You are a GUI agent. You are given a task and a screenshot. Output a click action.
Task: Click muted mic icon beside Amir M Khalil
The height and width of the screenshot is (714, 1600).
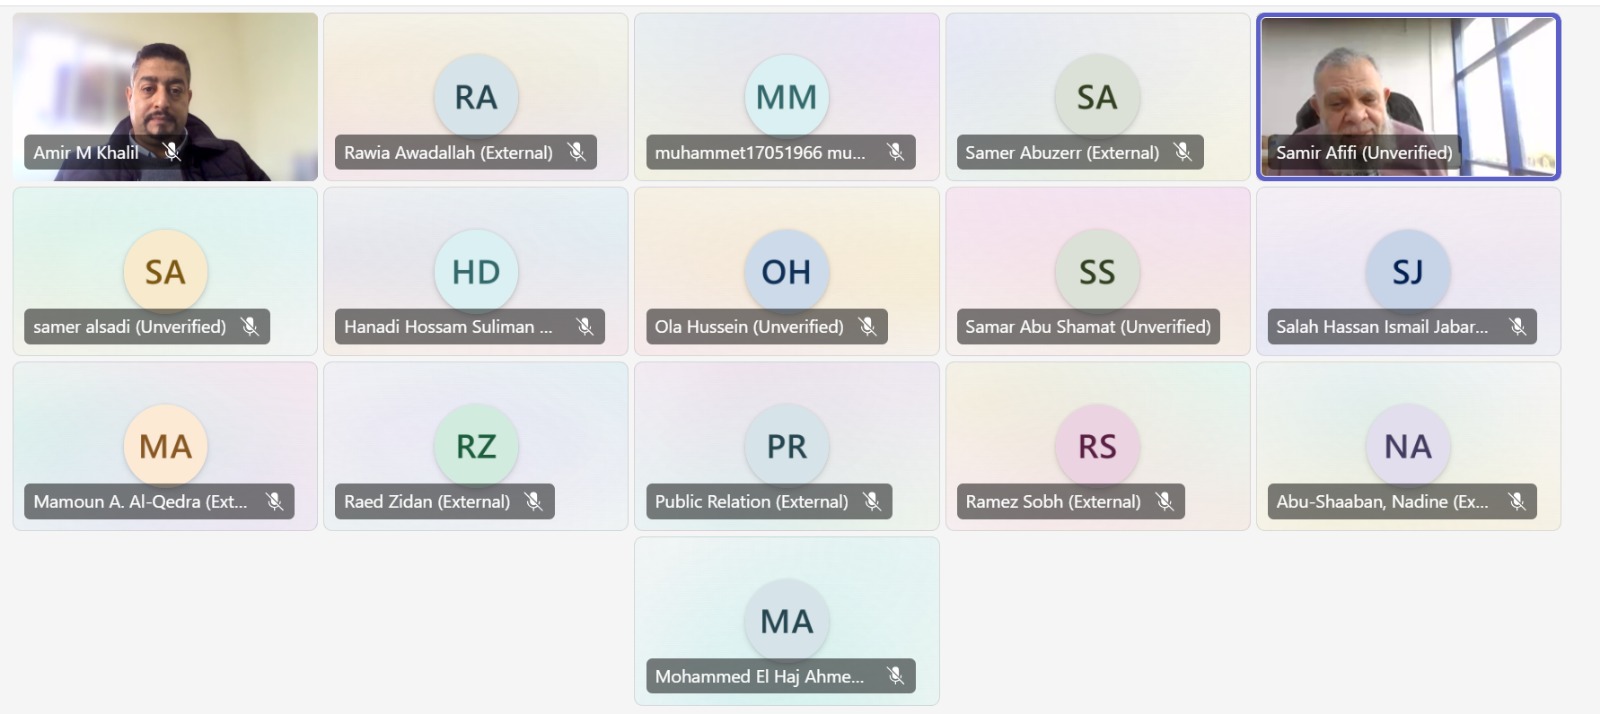click(x=172, y=152)
